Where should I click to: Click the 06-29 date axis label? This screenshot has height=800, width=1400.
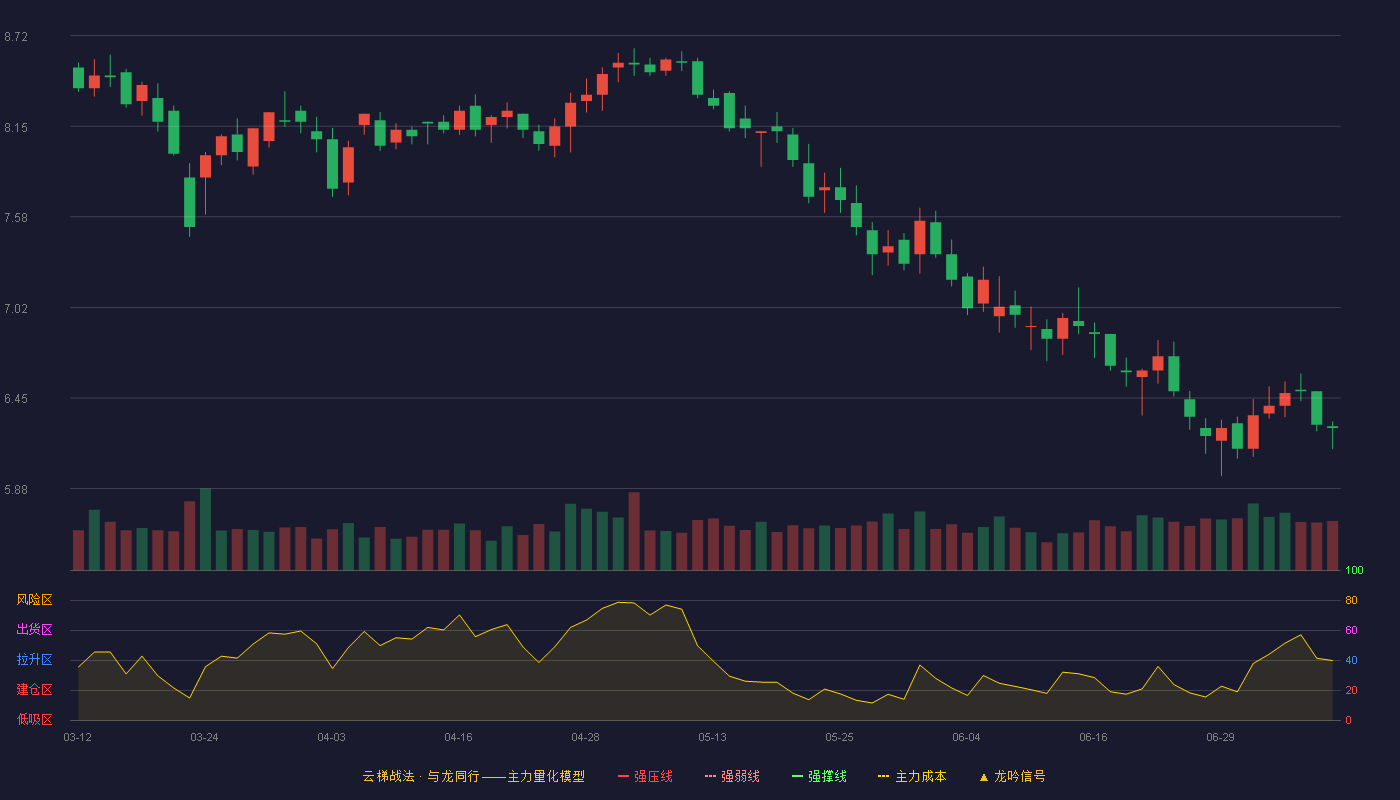pos(1220,737)
